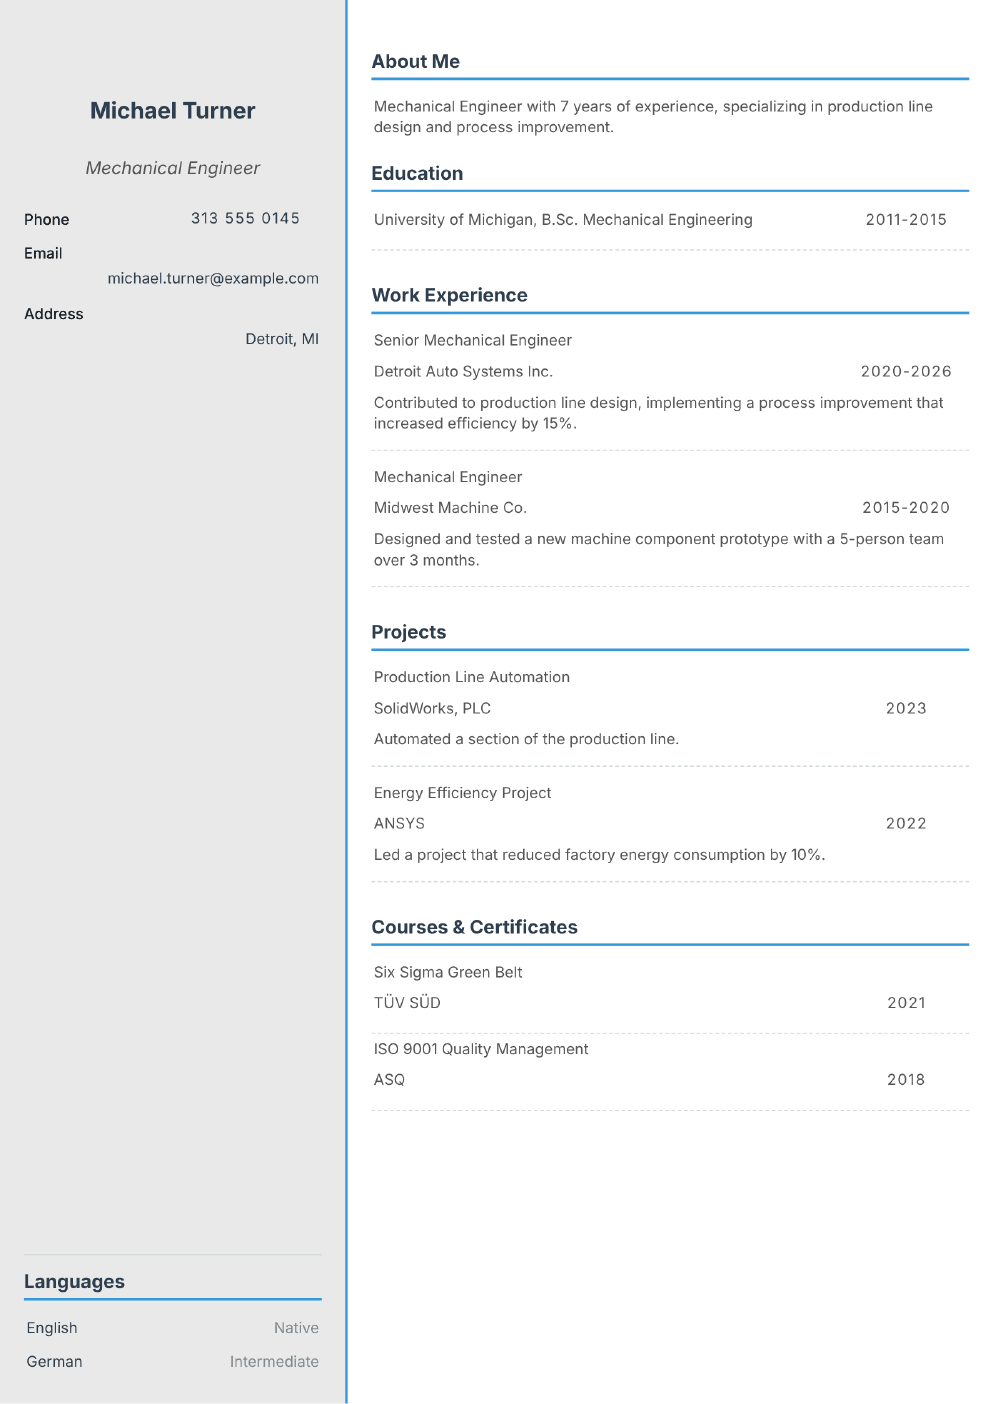Click the About Me summary paragraph
This screenshot has width=993, height=1404.
point(653,117)
